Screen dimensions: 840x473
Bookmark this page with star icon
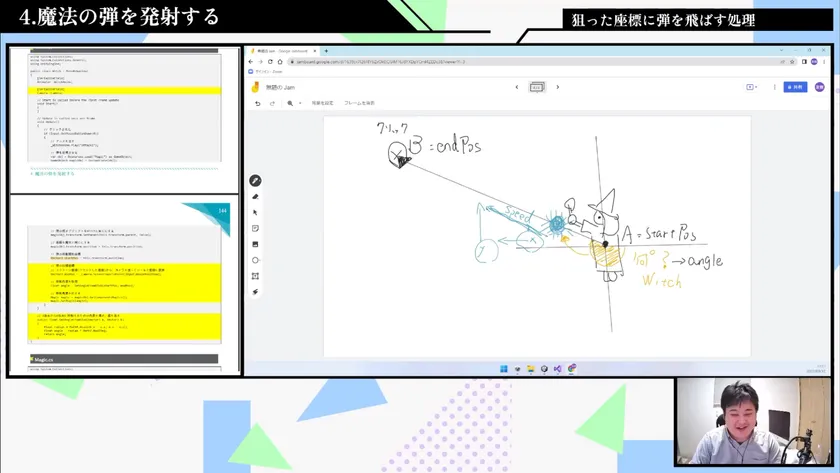792,62
